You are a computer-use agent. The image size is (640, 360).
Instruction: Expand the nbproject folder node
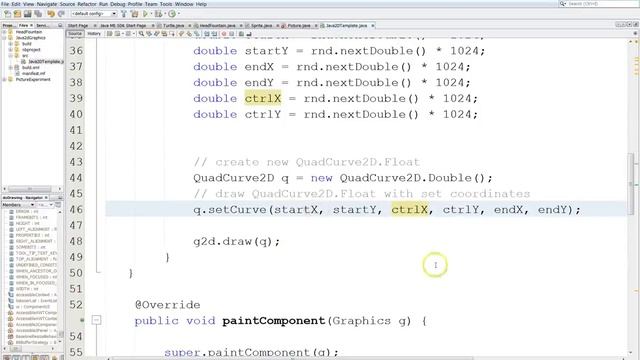pyautogui.click(x=11, y=49)
